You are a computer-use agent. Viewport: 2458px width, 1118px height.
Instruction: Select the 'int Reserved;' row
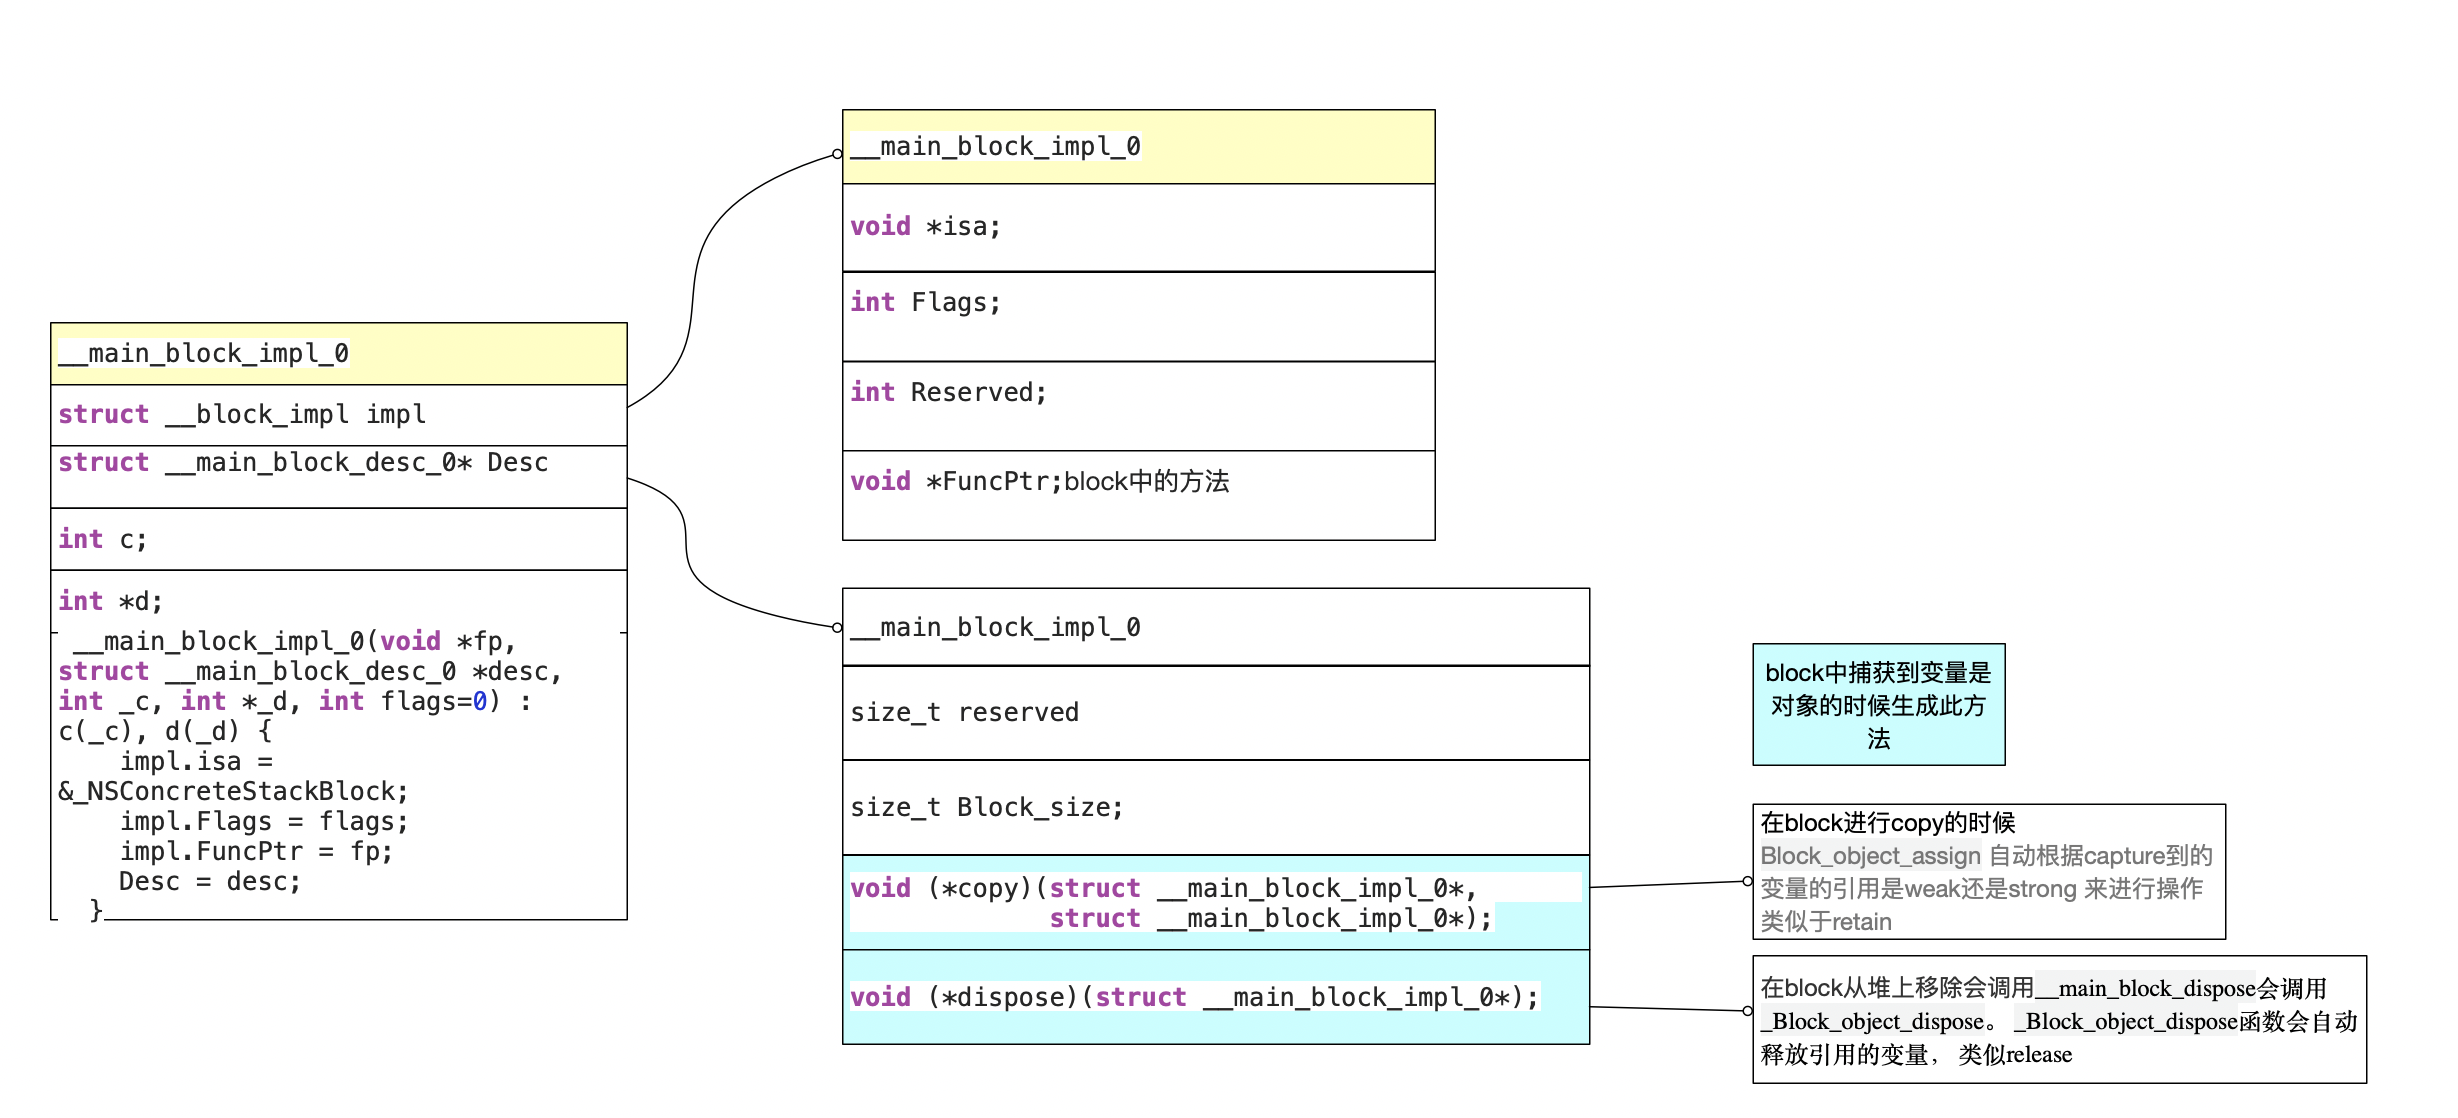[x=1138, y=405]
